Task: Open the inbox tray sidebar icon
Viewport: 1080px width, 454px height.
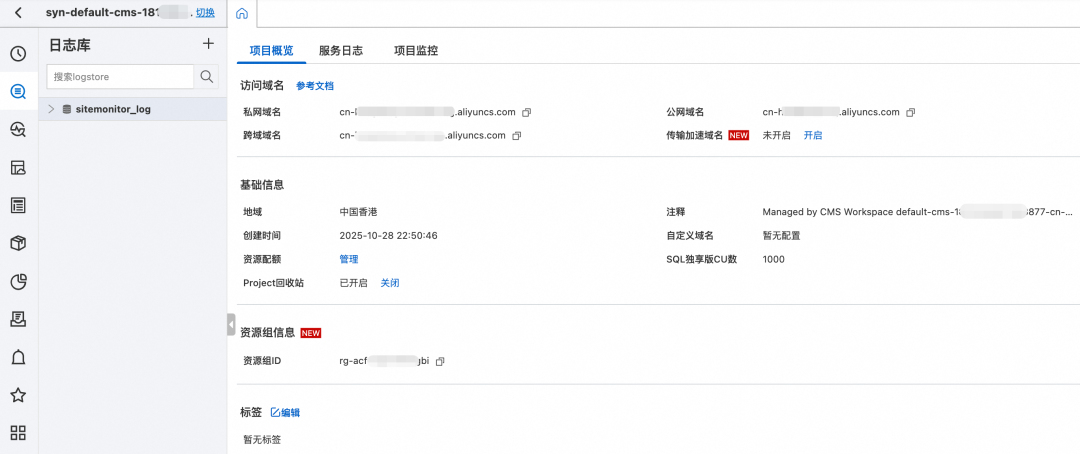Action: [19, 319]
